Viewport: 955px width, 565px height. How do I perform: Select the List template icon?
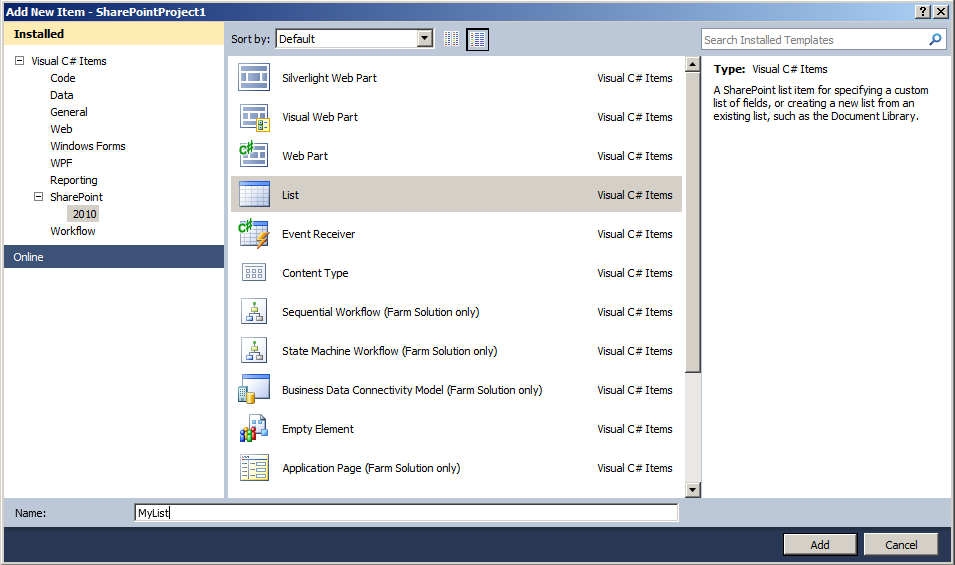(x=254, y=195)
